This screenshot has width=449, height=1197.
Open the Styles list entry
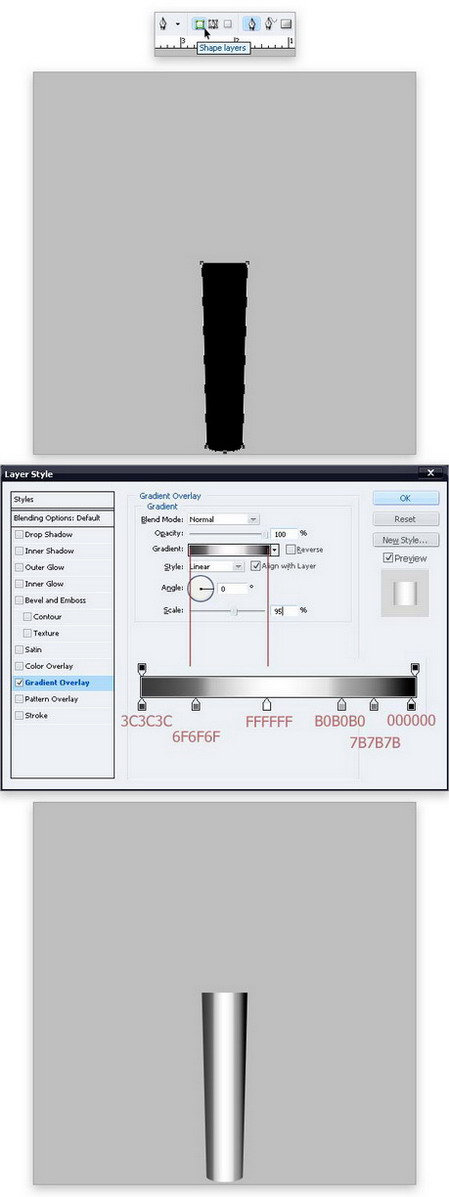tap(63, 499)
